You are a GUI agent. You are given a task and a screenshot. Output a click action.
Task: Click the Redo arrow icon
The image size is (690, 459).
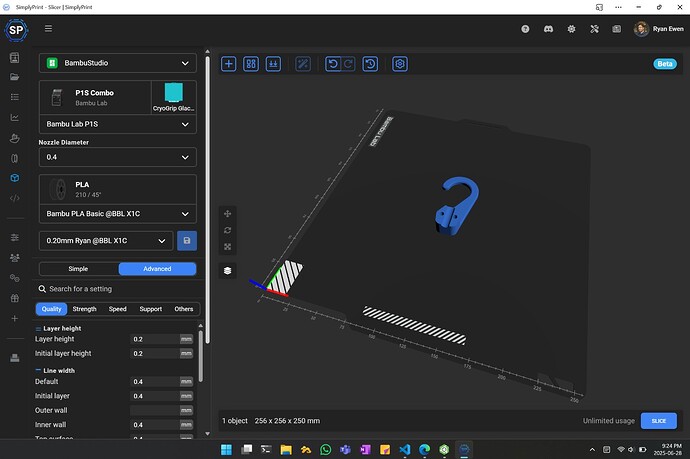[348, 64]
